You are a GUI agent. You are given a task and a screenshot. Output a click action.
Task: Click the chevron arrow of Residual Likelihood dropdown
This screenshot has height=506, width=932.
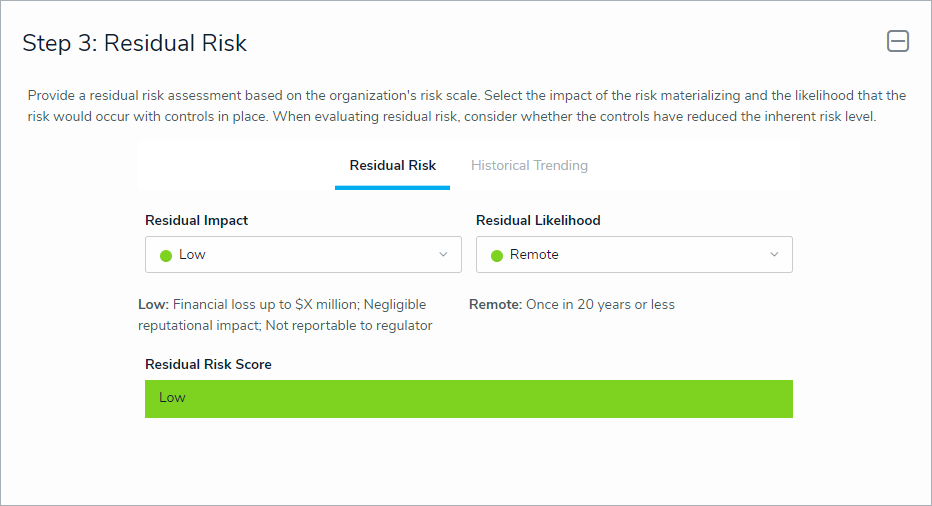[774, 255]
